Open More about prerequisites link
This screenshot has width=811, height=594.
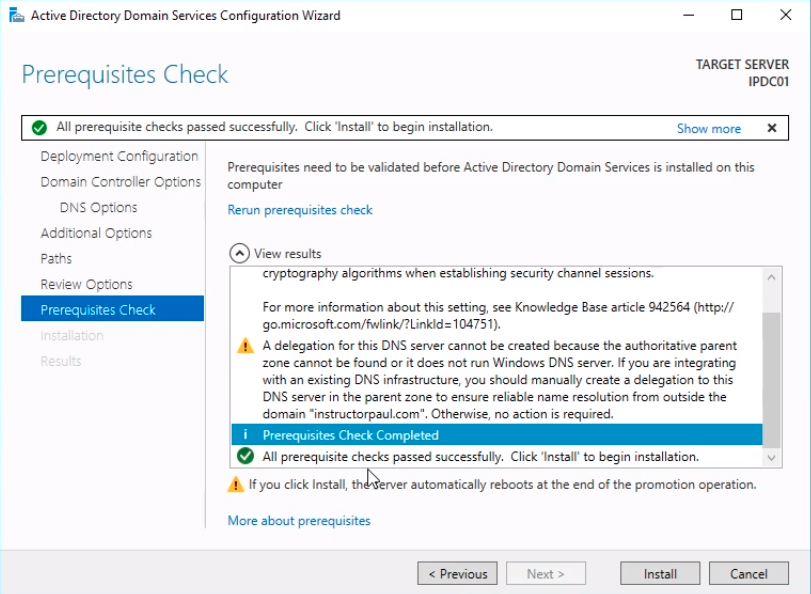tap(299, 521)
